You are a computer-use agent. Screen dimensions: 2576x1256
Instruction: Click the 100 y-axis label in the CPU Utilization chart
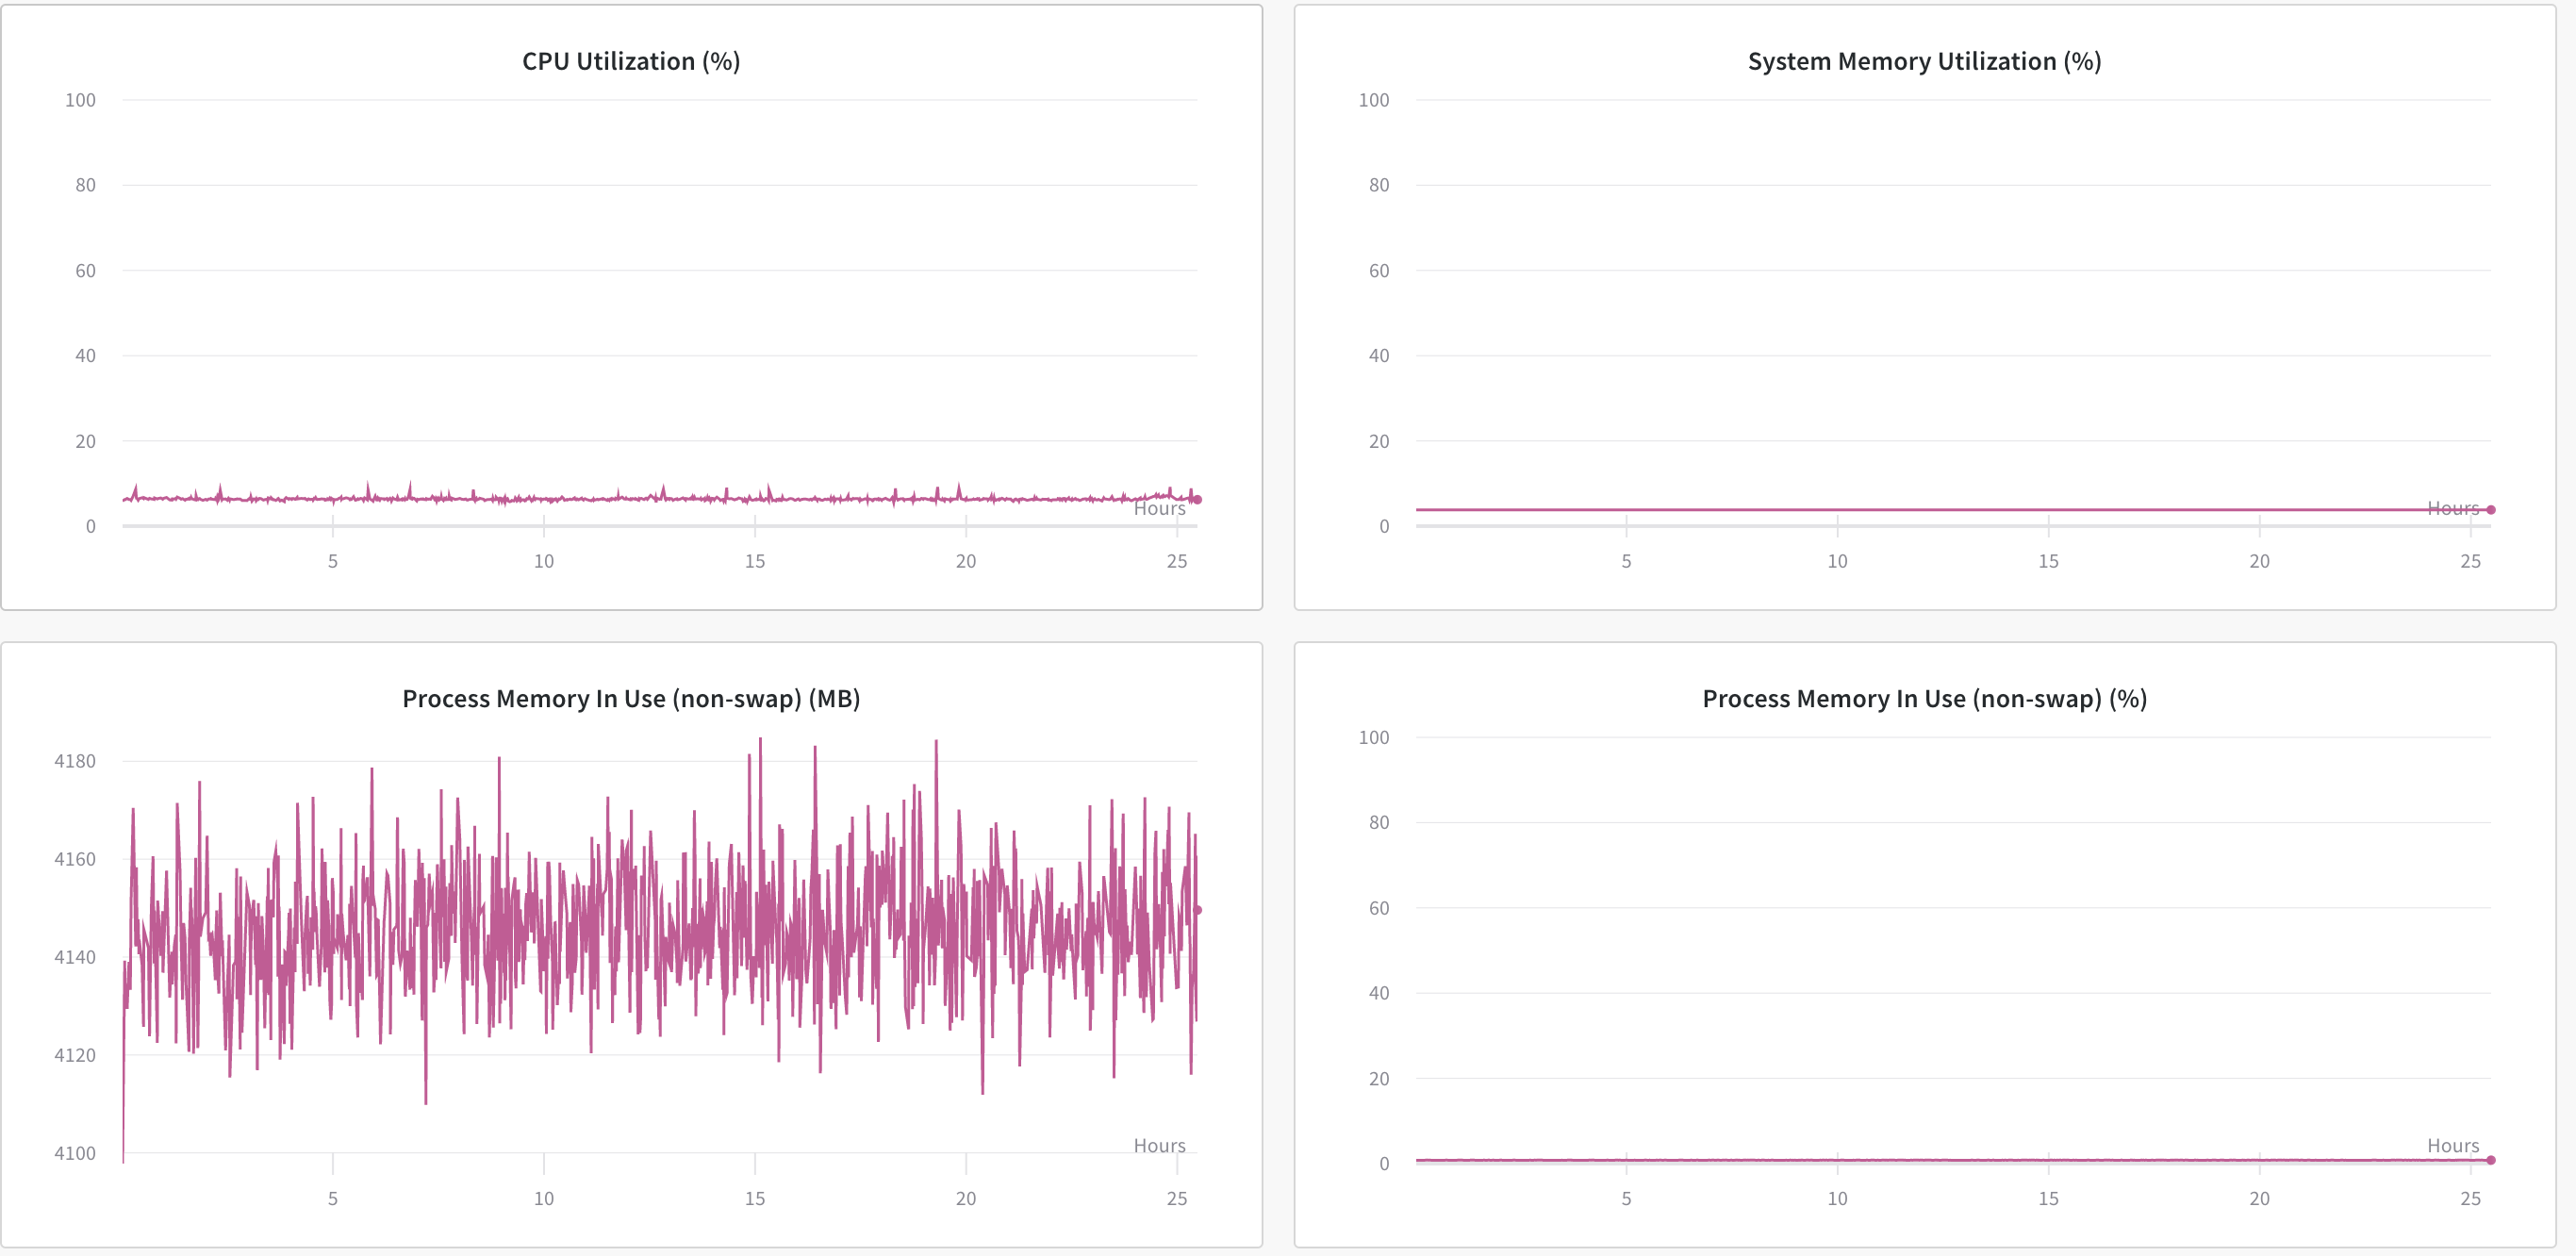tap(80, 100)
